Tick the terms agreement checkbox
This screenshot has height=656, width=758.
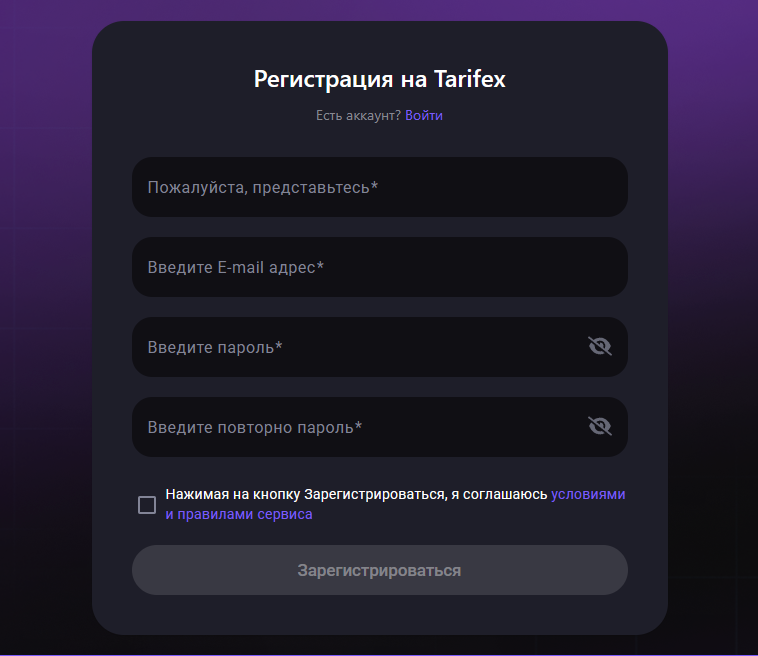coord(147,505)
